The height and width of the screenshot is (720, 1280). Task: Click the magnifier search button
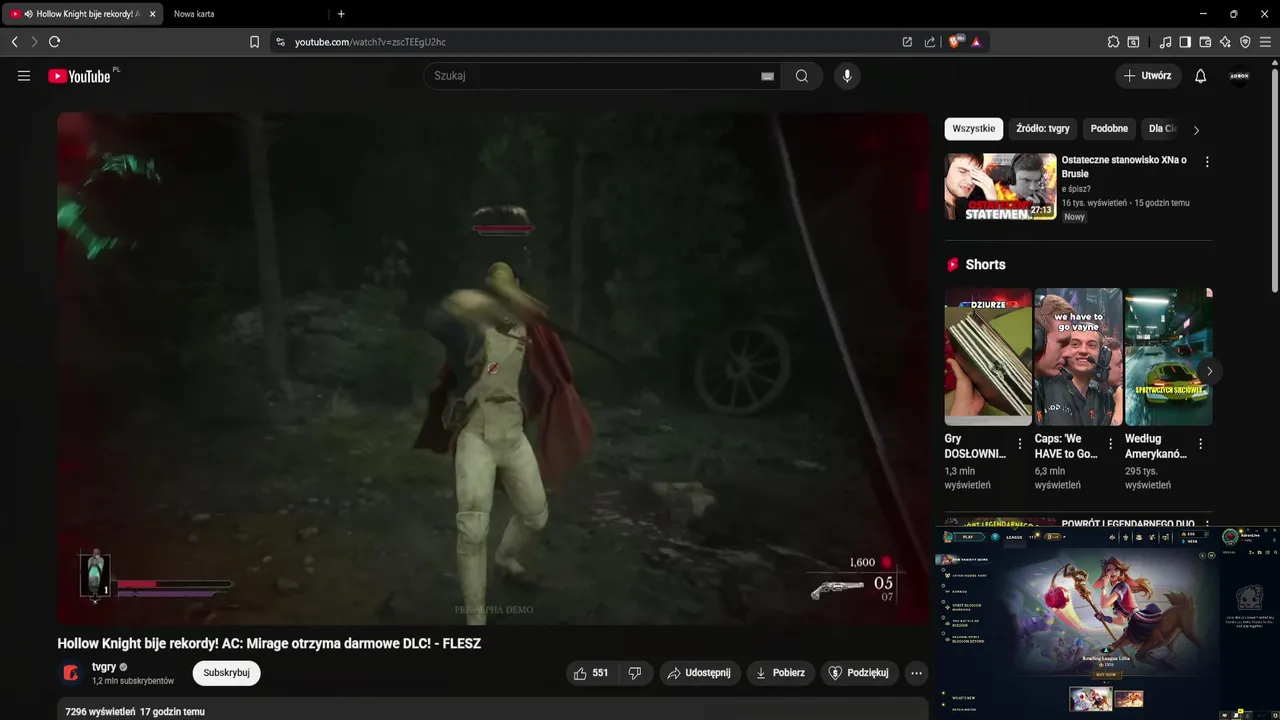pos(802,76)
